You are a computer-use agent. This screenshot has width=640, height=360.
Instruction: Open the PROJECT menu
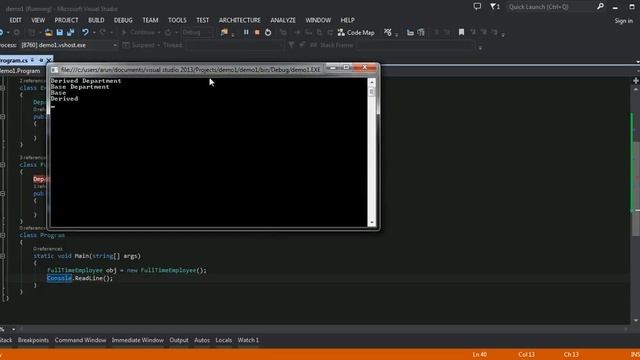click(x=66, y=20)
